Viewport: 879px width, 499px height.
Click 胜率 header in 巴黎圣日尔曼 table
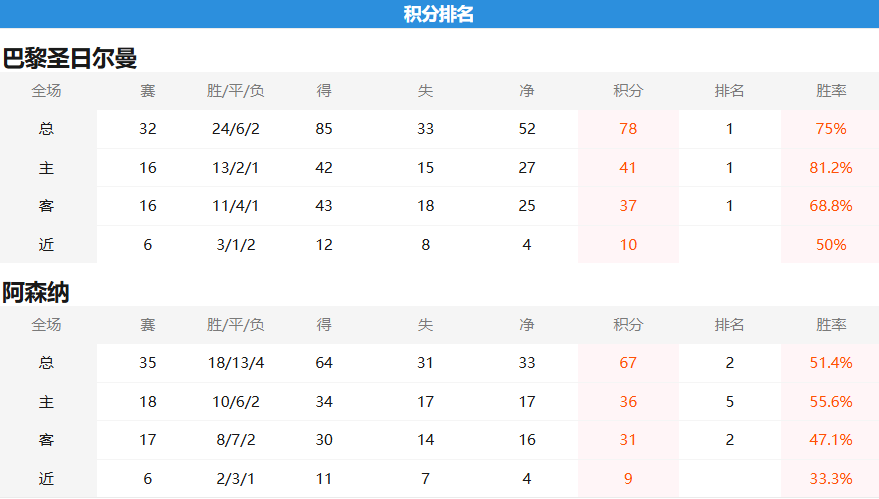pos(831,91)
